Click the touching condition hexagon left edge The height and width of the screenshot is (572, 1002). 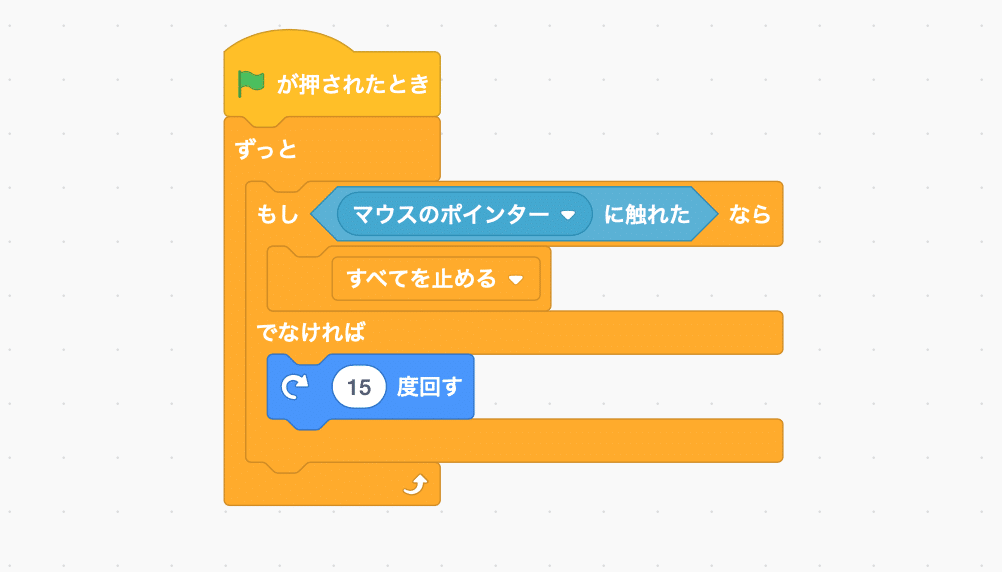(x=323, y=214)
